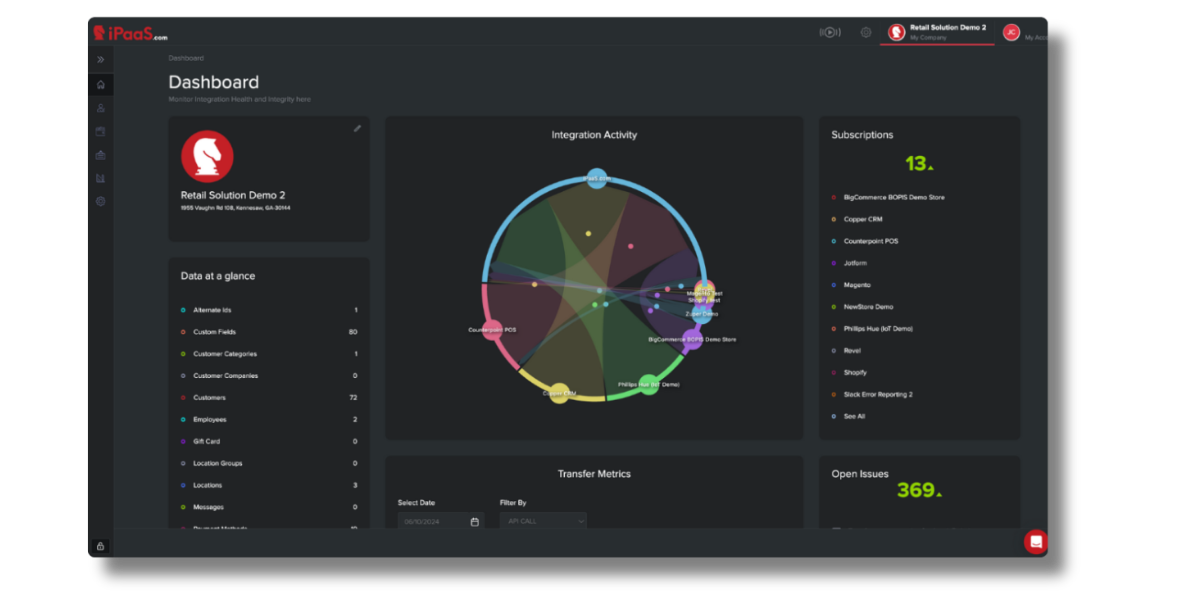The image size is (1200, 600).
Task: Select Counterpoint POS node in chord chart
Action: pyautogui.click(x=492, y=329)
